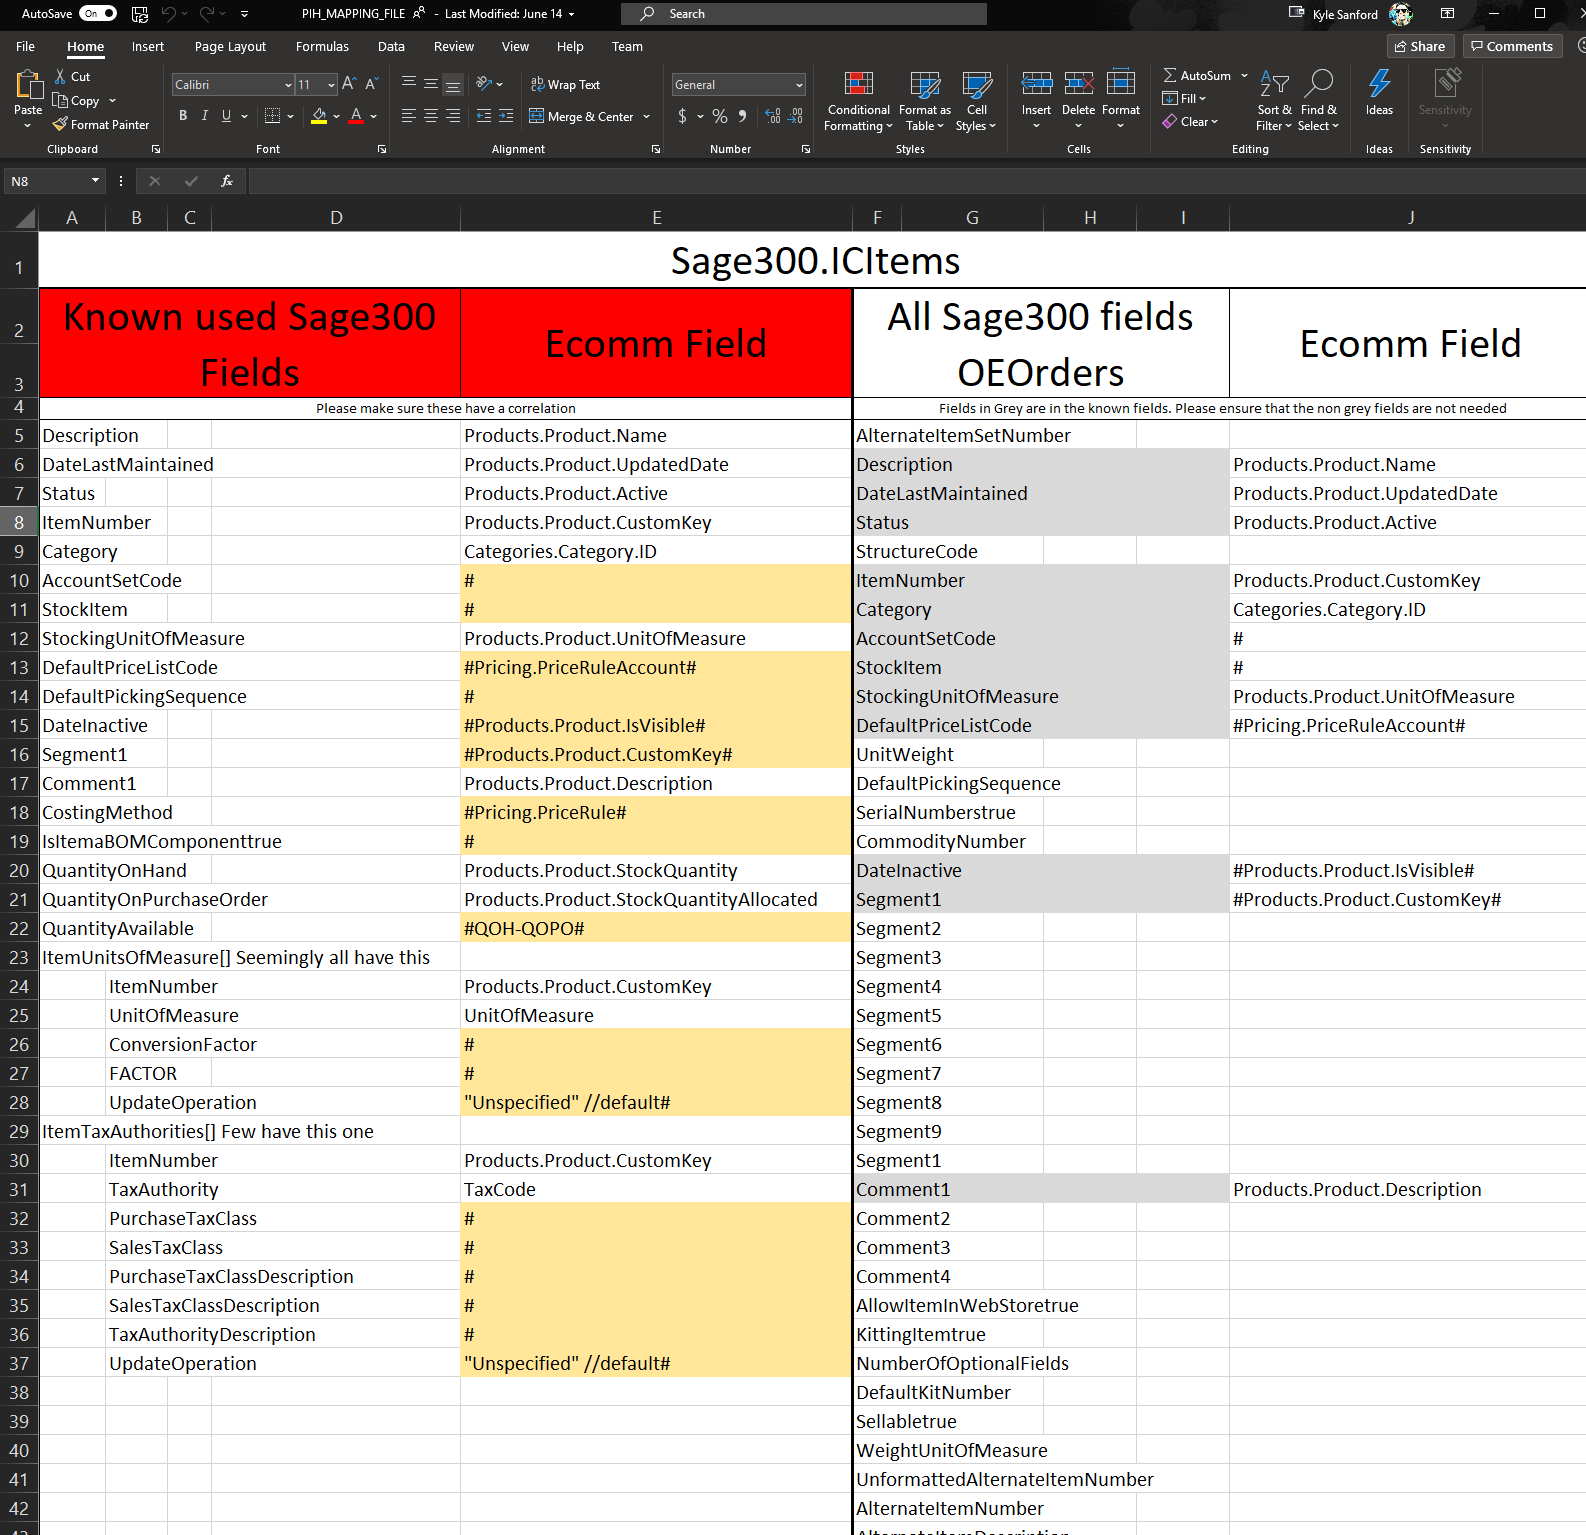Click the Save icon in title bar
Image resolution: width=1586 pixels, height=1535 pixels.
click(140, 14)
